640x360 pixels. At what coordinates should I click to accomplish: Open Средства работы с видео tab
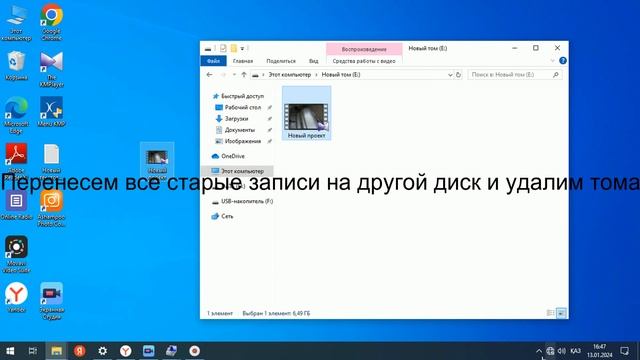tap(364, 61)
